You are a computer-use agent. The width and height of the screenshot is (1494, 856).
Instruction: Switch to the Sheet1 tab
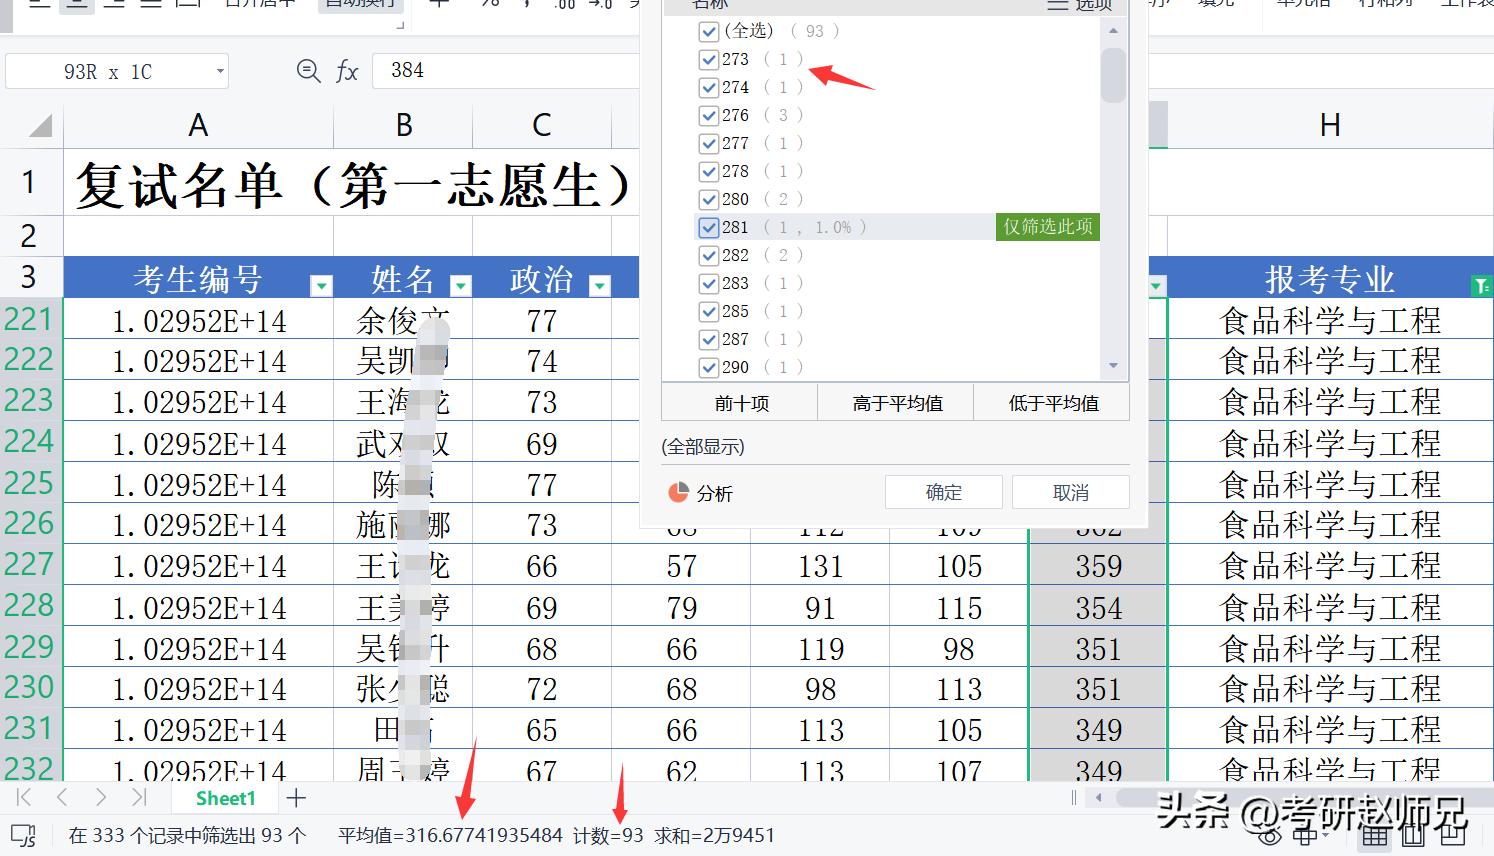[225, 797]
